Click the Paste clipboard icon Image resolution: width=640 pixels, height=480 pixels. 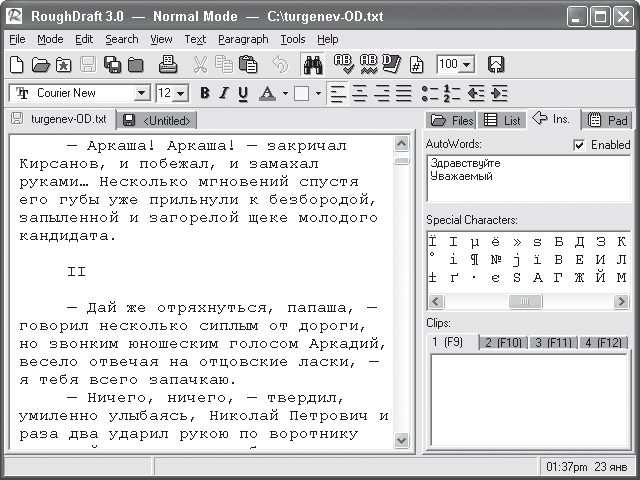coord(248,64)
